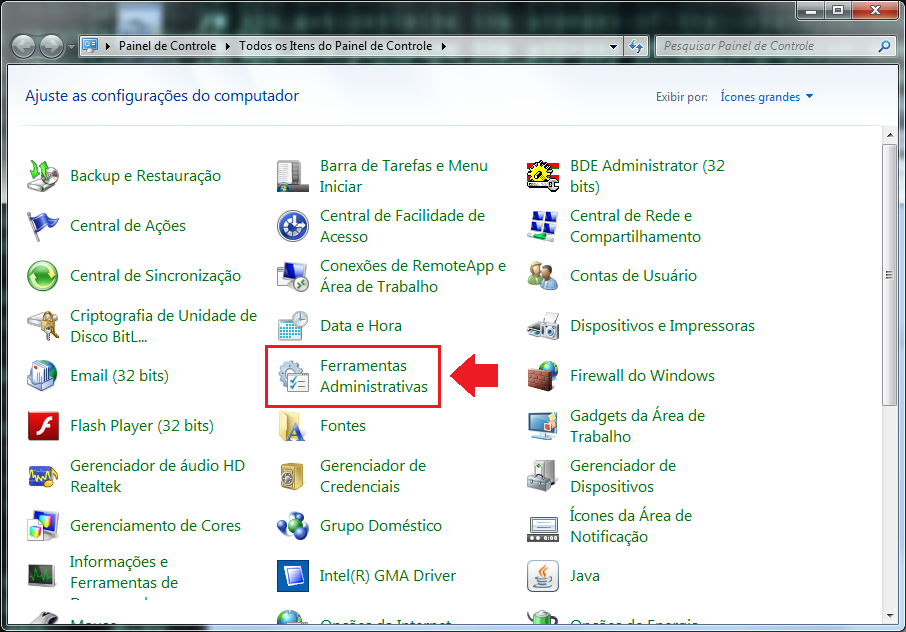Screen dimensions: 906x632
Task: Open the recent pages dropdown beside navigation buttons
Action: click(x=71, y=46)
